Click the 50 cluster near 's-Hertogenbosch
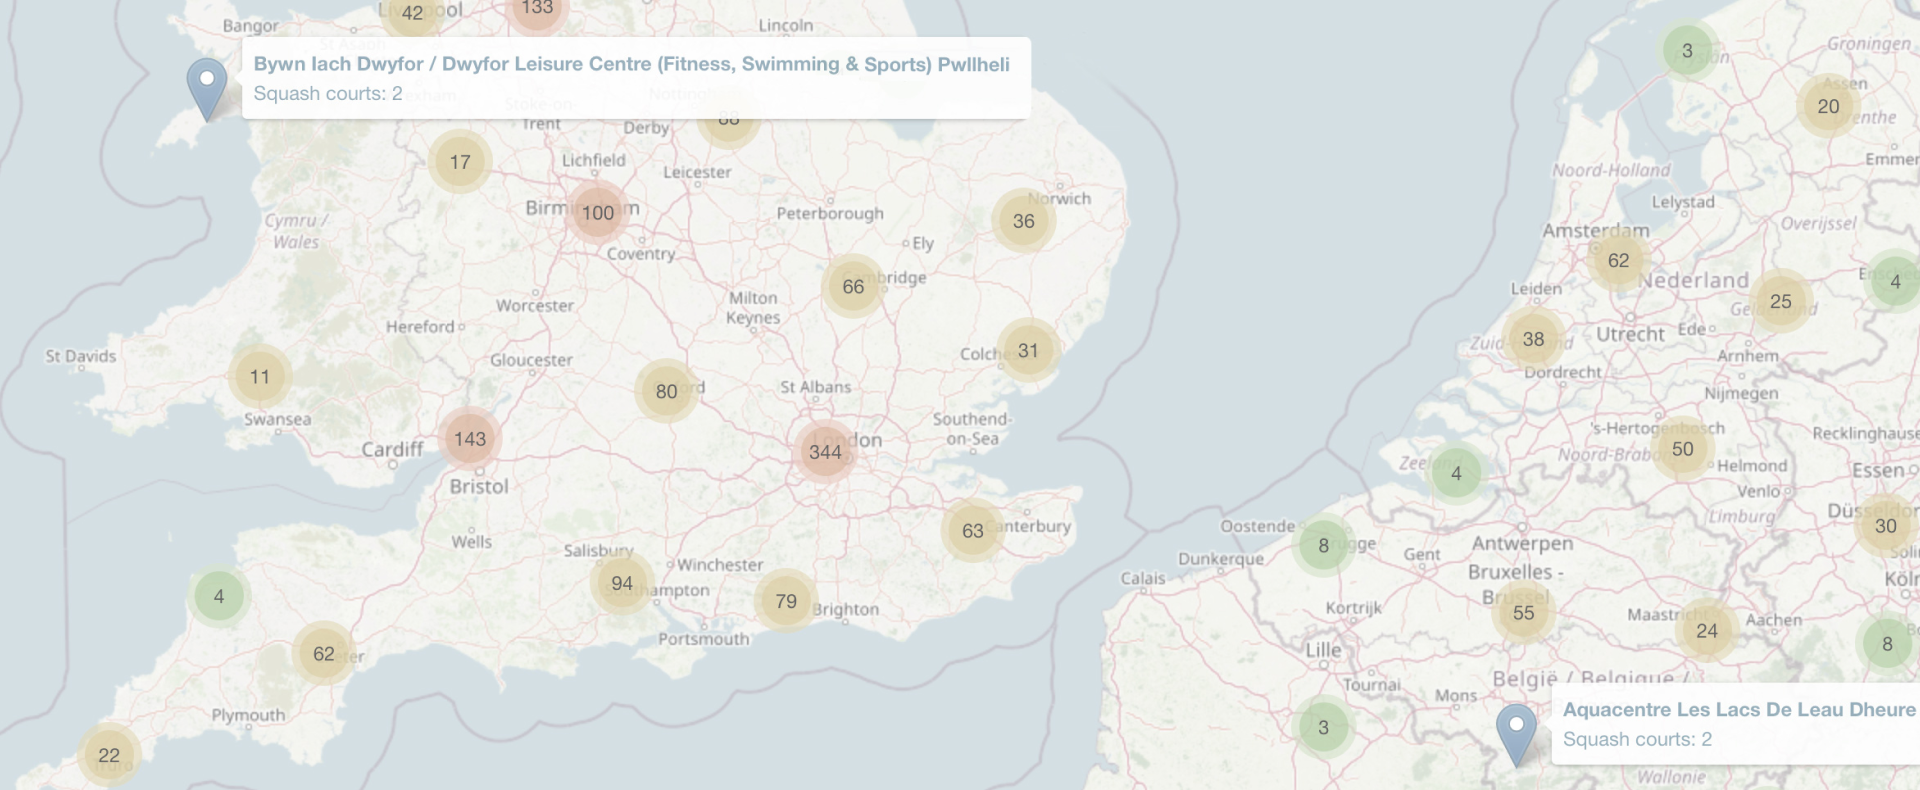 [x=1683, y=449]
